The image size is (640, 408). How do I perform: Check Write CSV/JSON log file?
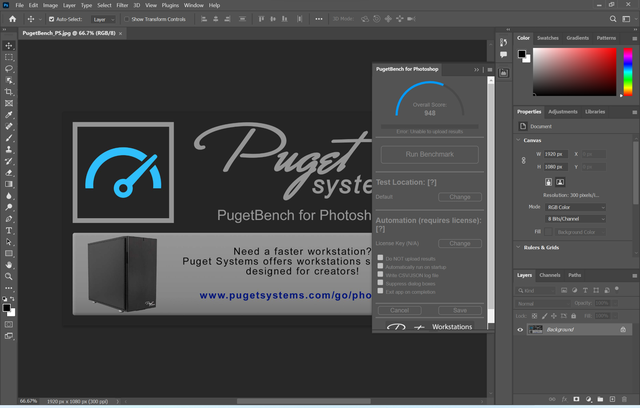point(380,274)
